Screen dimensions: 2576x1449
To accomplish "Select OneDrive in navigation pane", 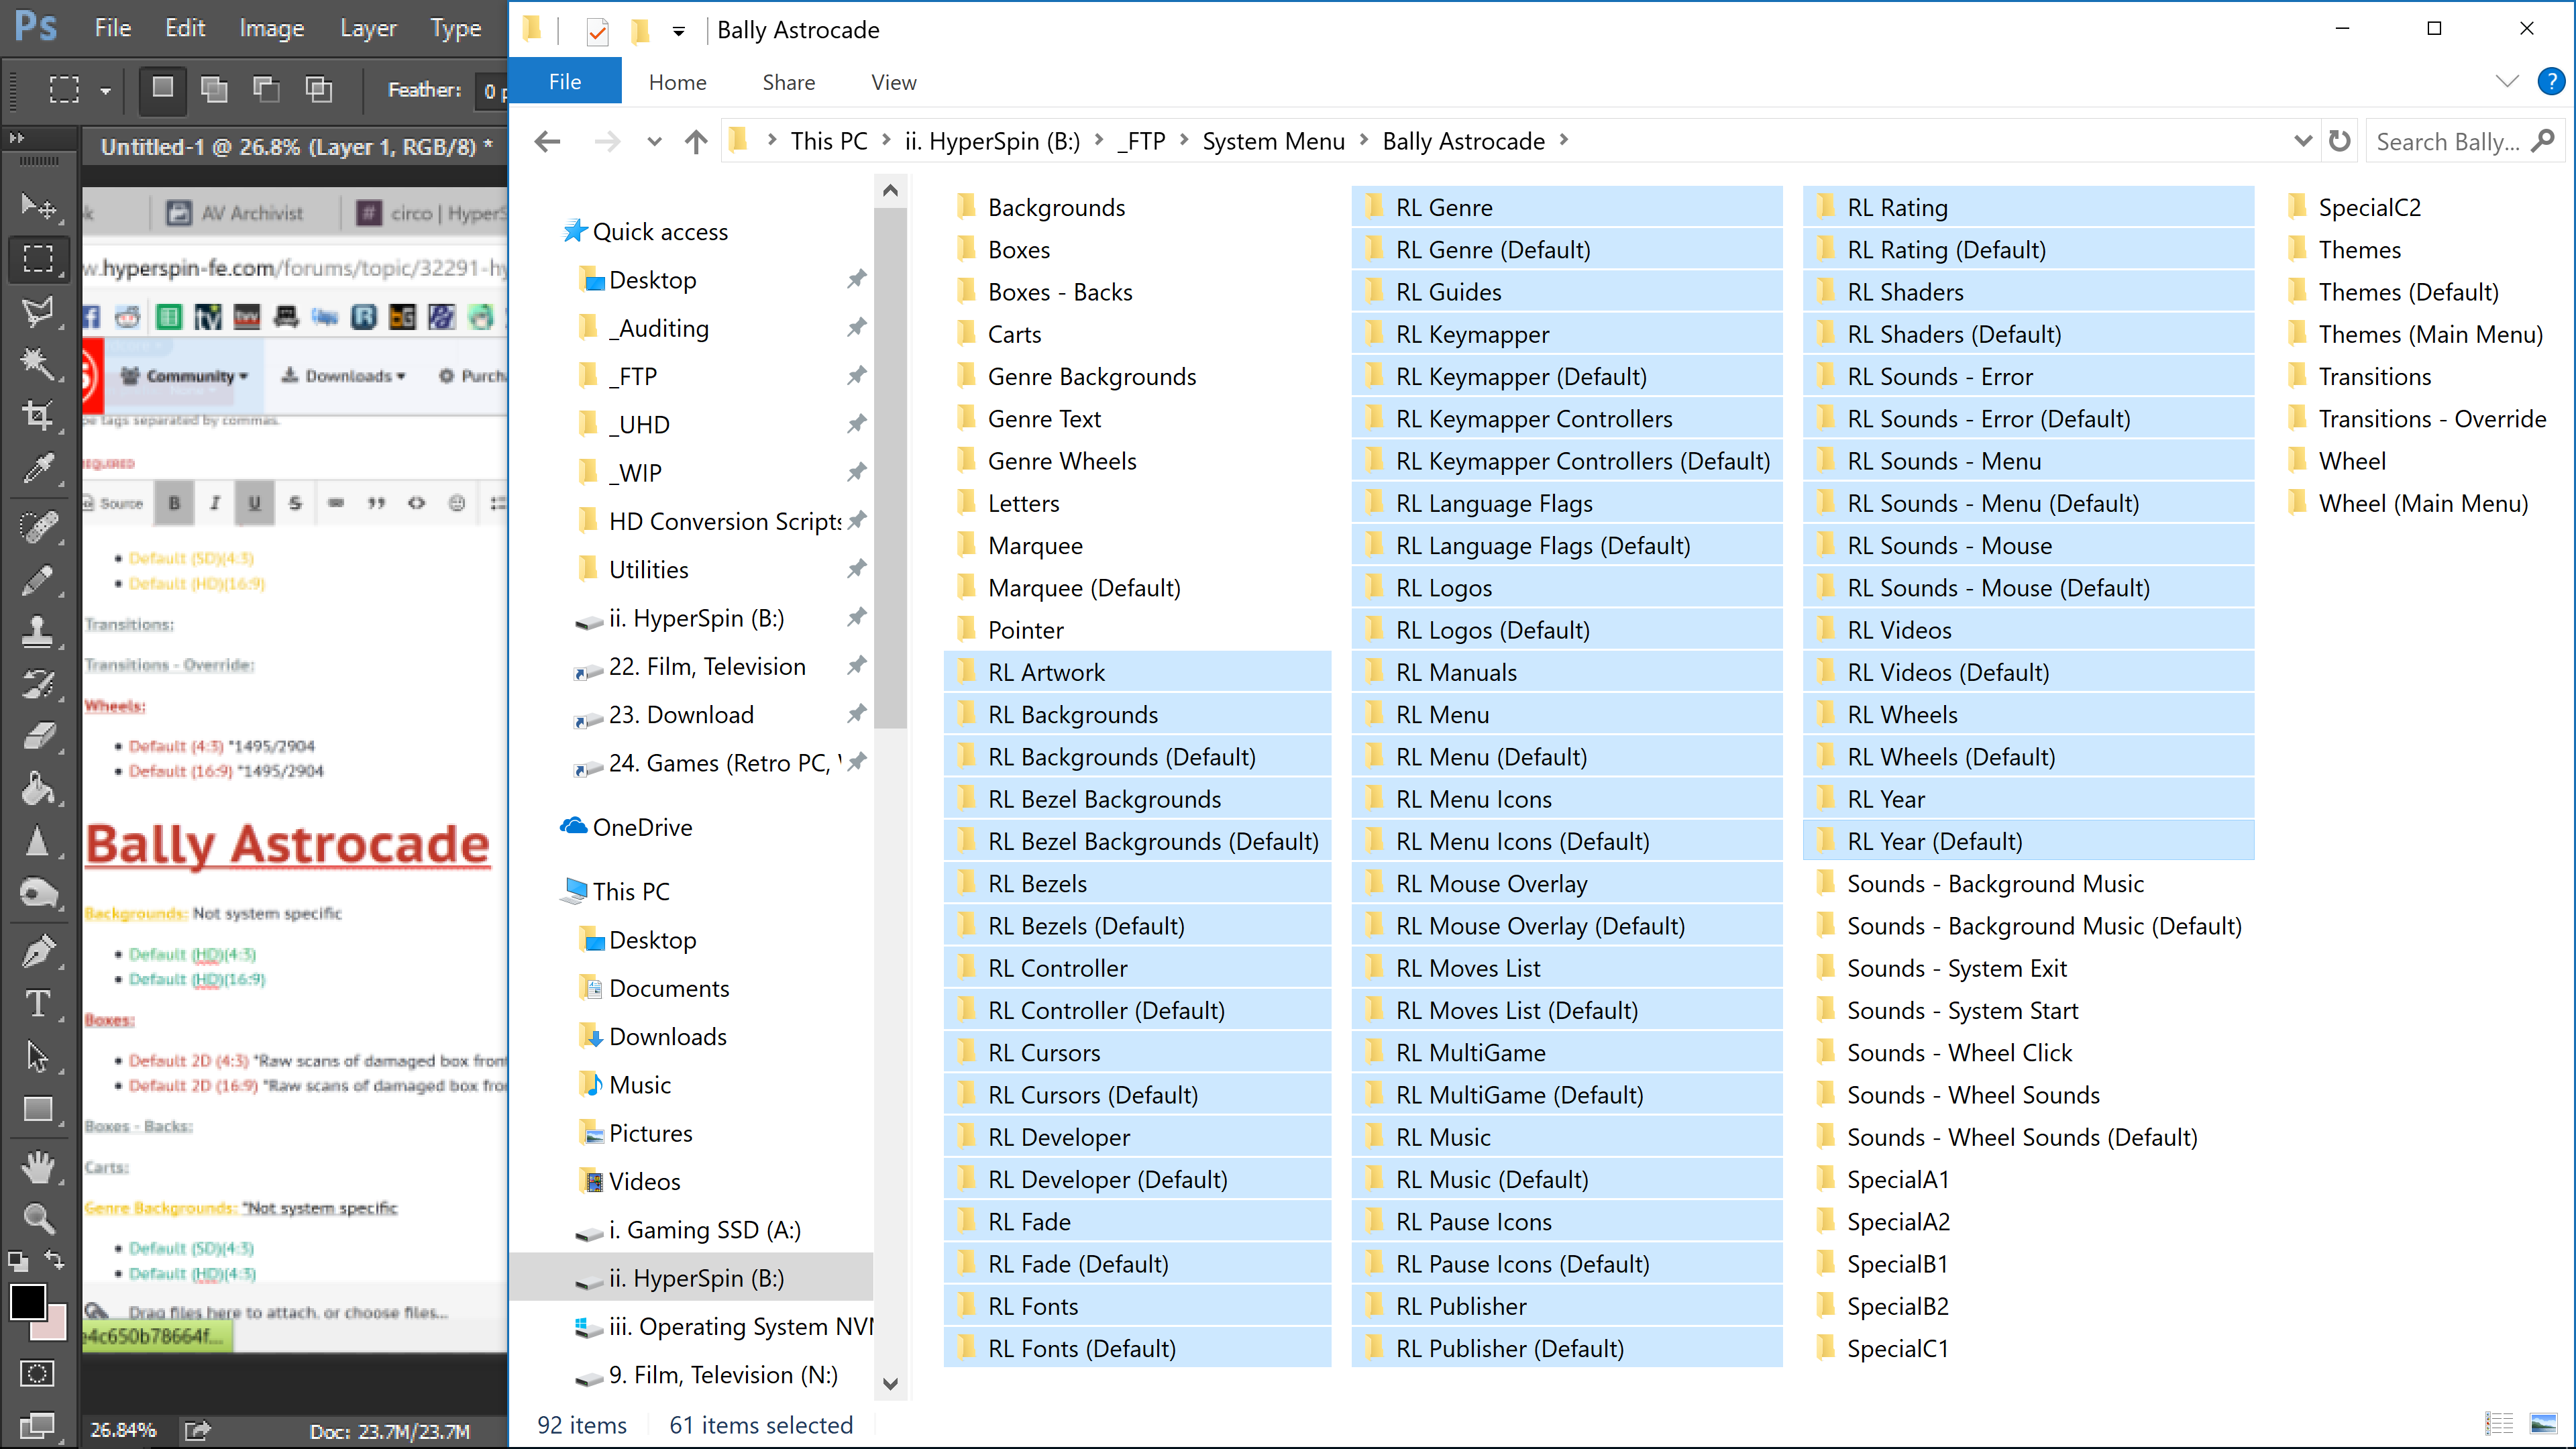I will [642, 827].
